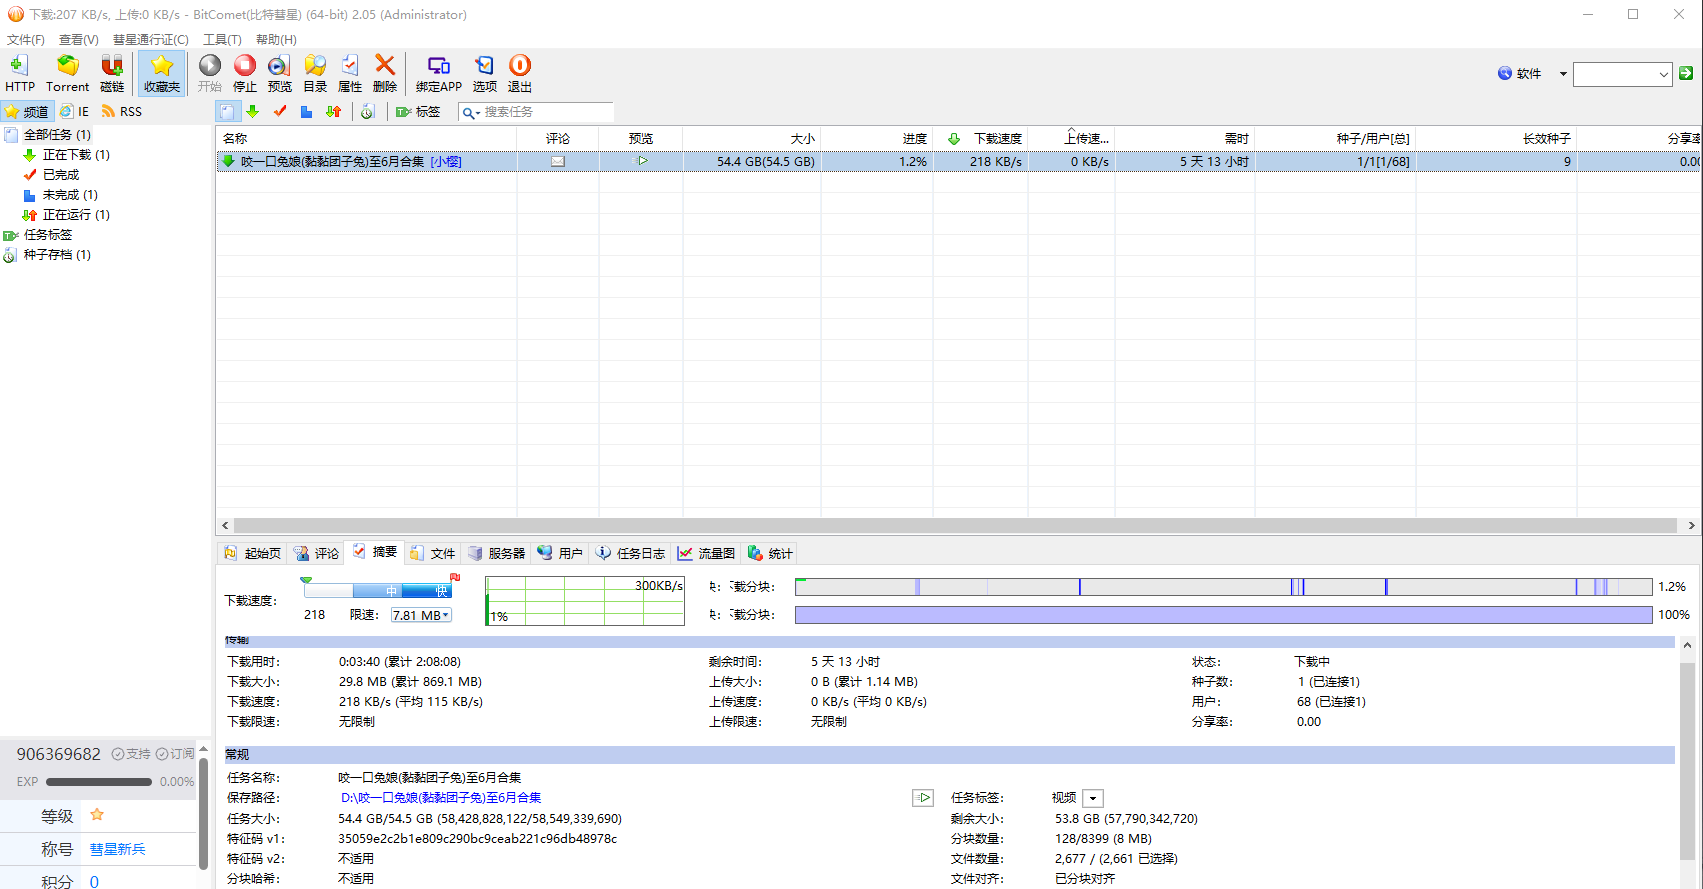This screenshot has height=889, width=1703.
Task: Click the 绑定APP toolbar icon
Action: (438, 73)
